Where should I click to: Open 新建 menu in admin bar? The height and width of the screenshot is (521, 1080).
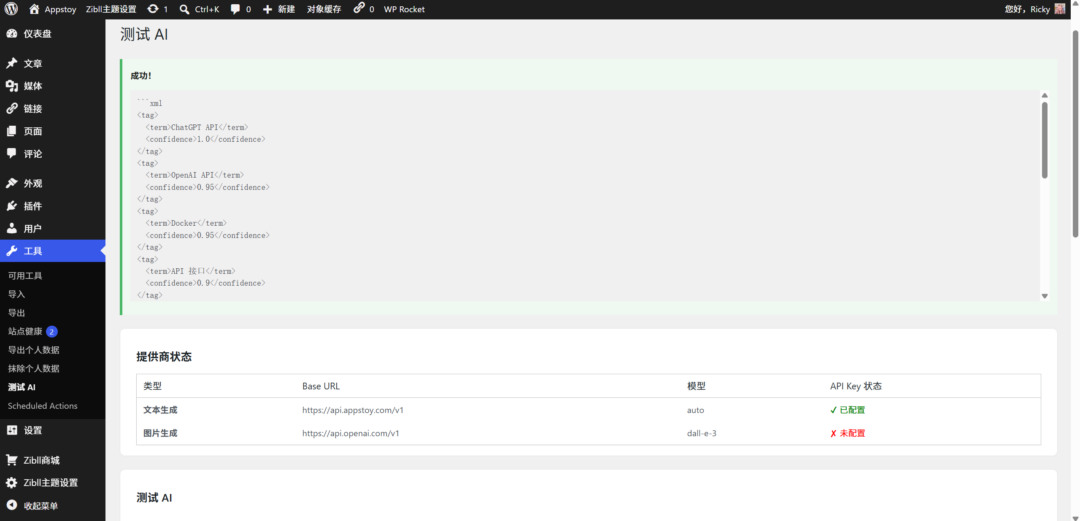tap(287, 9)
